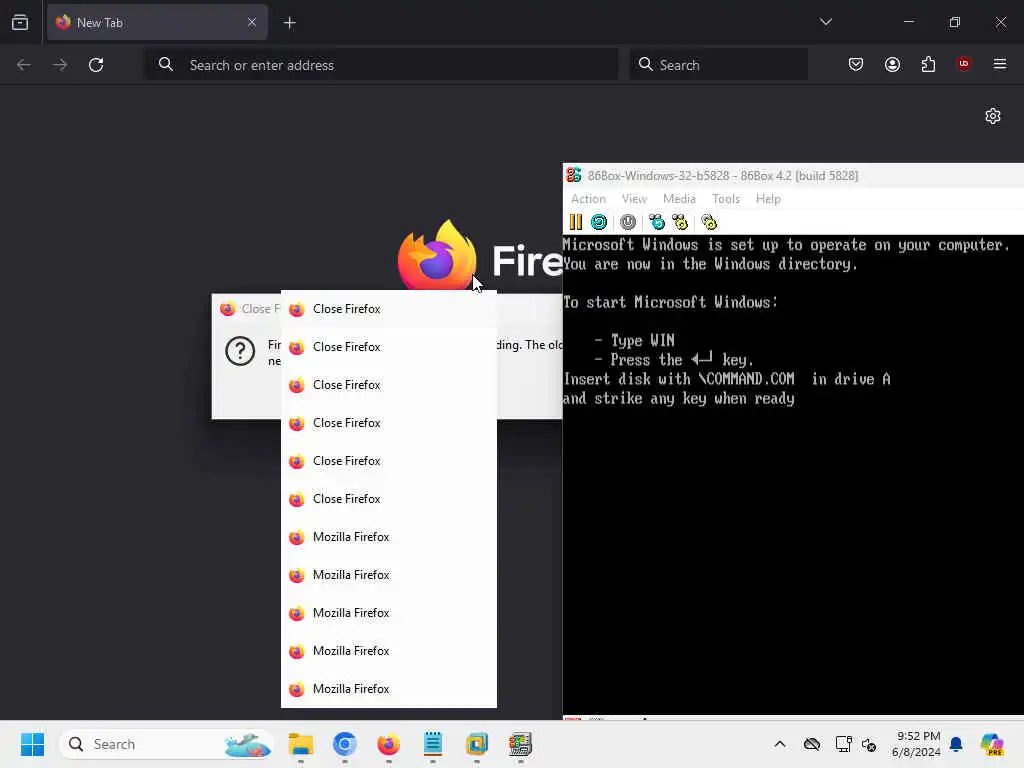Viewport: 1024px width, 768px height.
Task: Expand the system tray hidden icons chevron
Action: tap(780, 744)
